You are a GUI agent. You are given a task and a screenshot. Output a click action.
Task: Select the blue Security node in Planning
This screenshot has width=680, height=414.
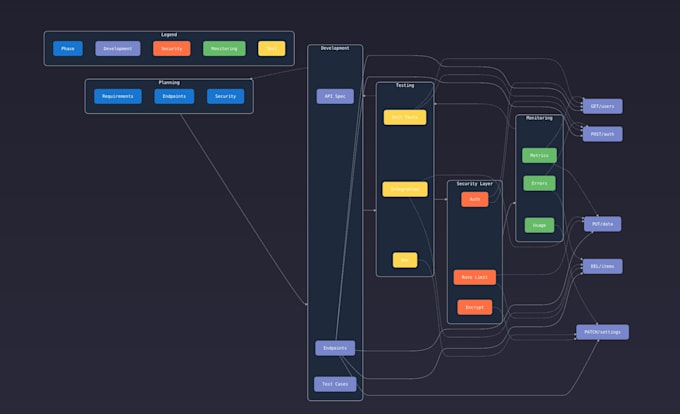(x=226, y=96)
